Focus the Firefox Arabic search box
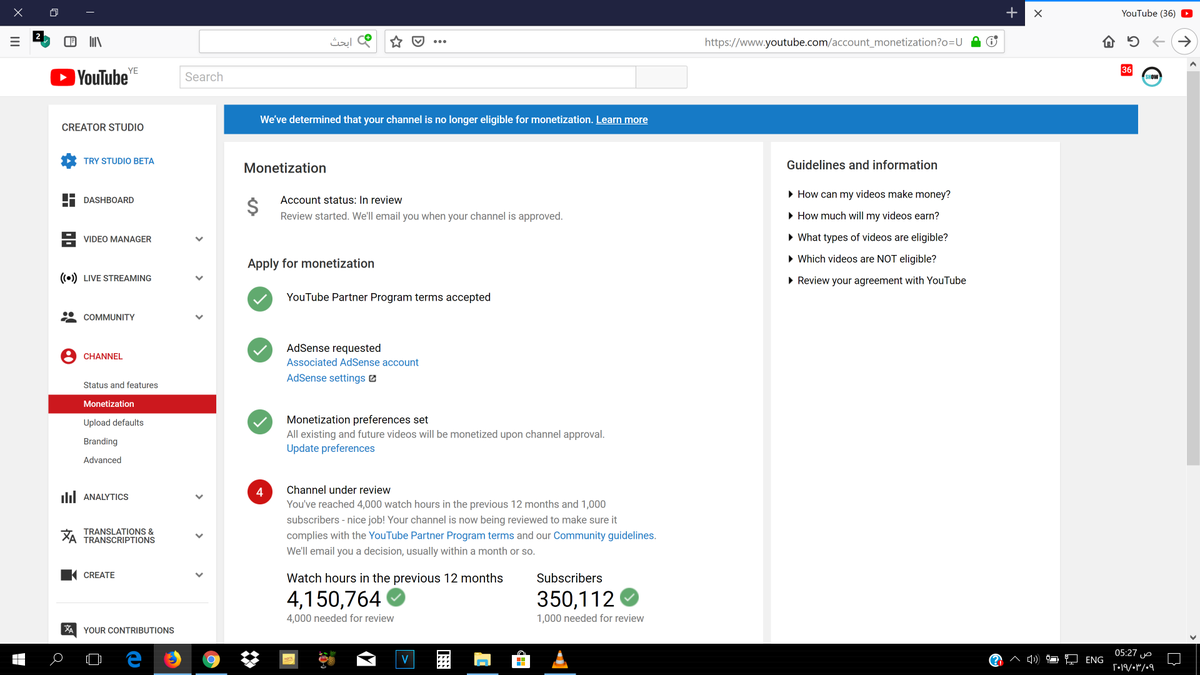Screen dimensions: 1200x675 click(286, 42)
